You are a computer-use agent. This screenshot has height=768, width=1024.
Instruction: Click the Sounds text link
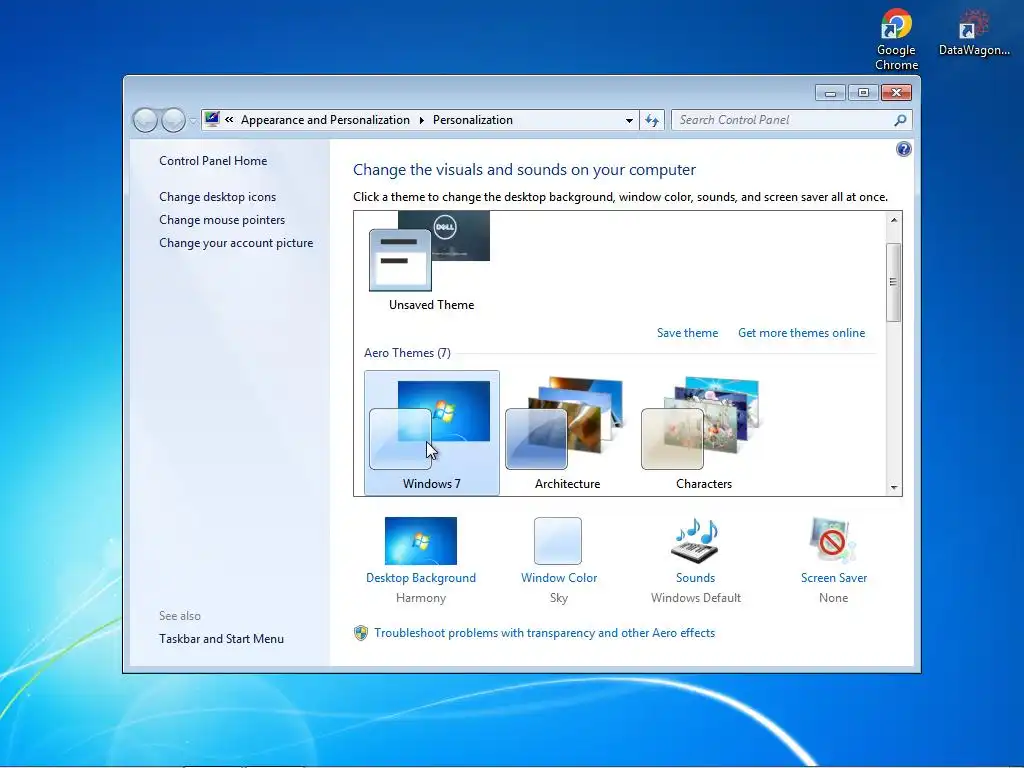[695, 578]
